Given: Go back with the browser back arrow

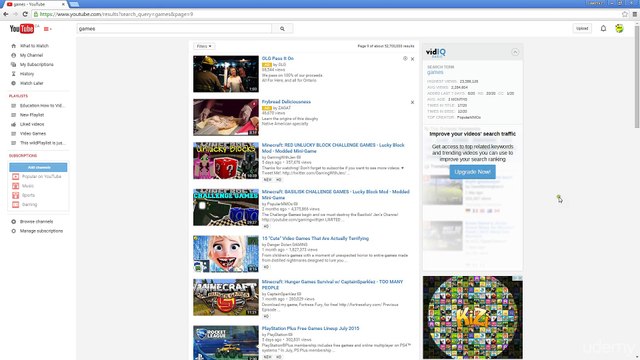Looking at the screenshot, I should 6,14.
